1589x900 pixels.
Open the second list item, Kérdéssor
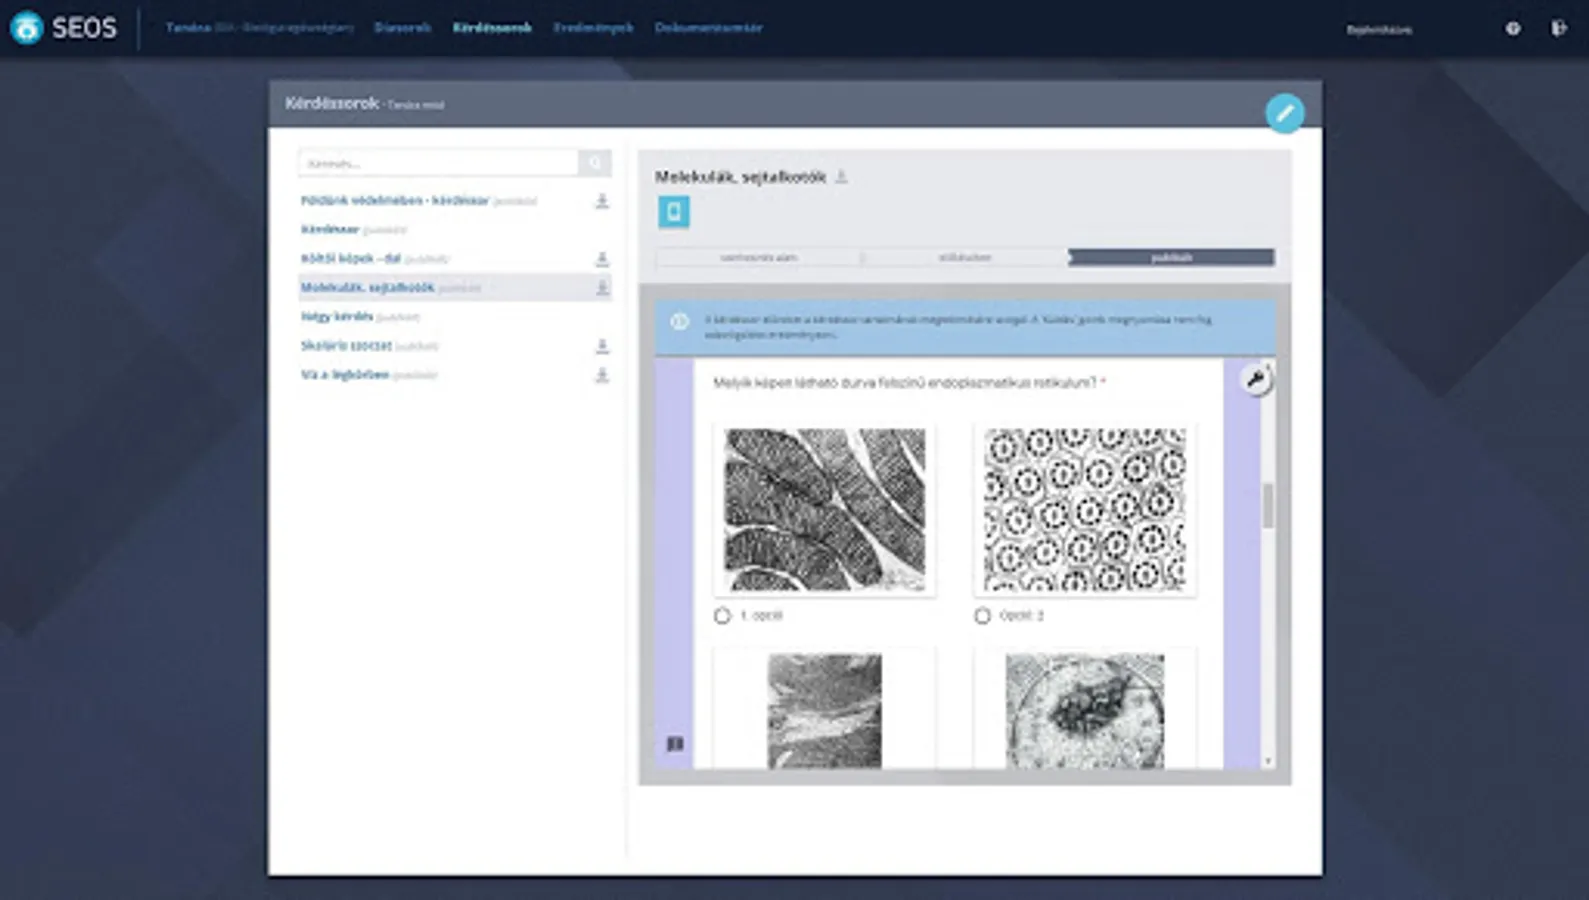pyautogui.click(x=330, y=230)
